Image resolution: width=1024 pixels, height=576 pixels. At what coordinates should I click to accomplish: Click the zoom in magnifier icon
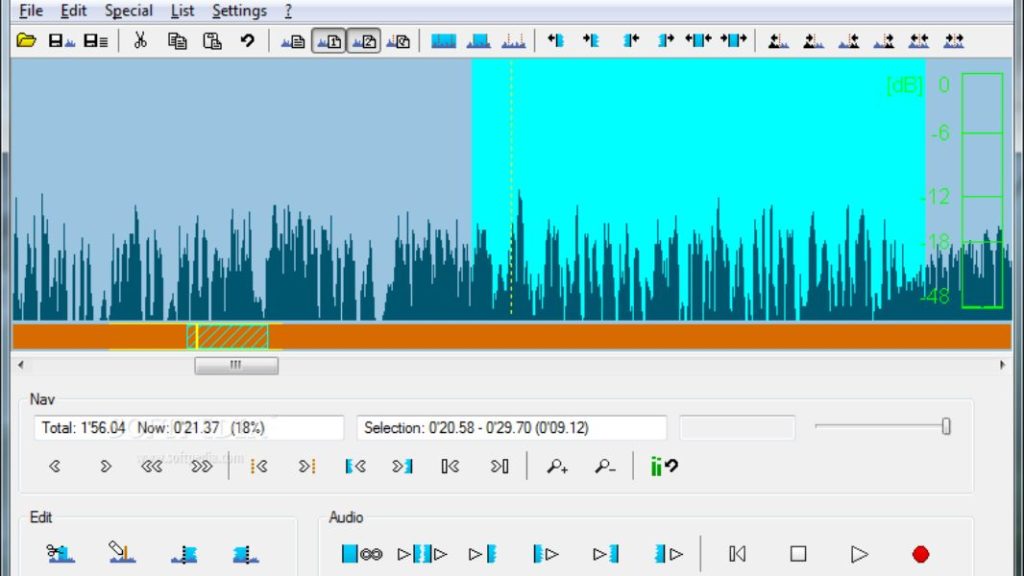point(557,466)
